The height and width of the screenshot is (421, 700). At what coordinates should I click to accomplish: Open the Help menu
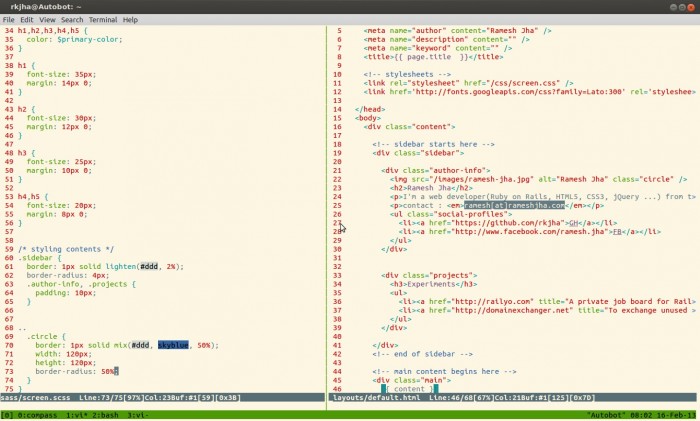[130, 20]
